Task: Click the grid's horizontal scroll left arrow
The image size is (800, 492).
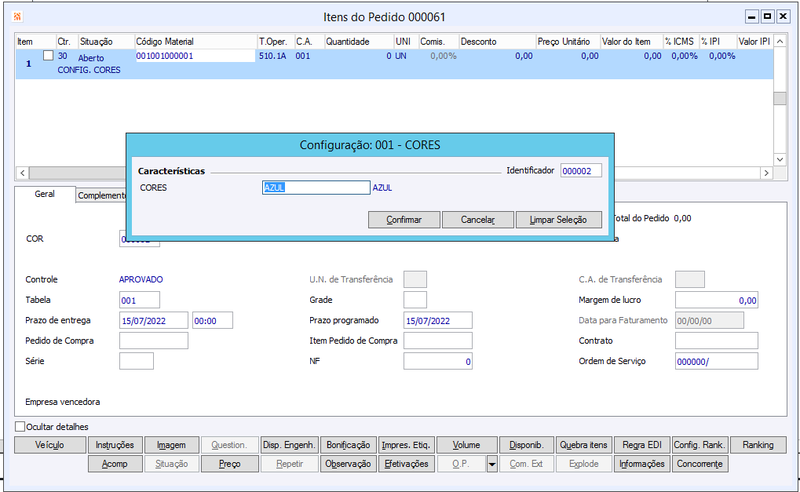Action: coord(22,173)
